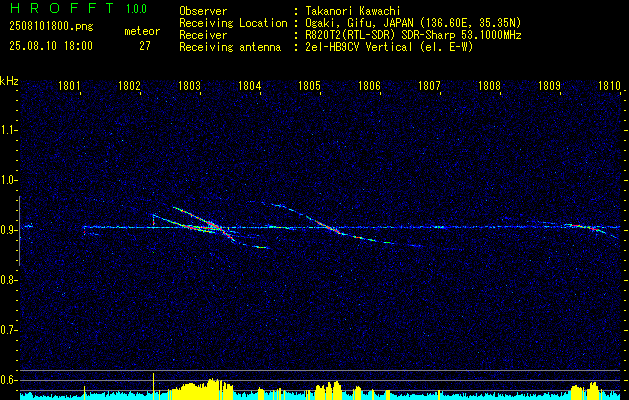Click the 1810 time axis label
The image size is (629, 400).
pos(610,85)
